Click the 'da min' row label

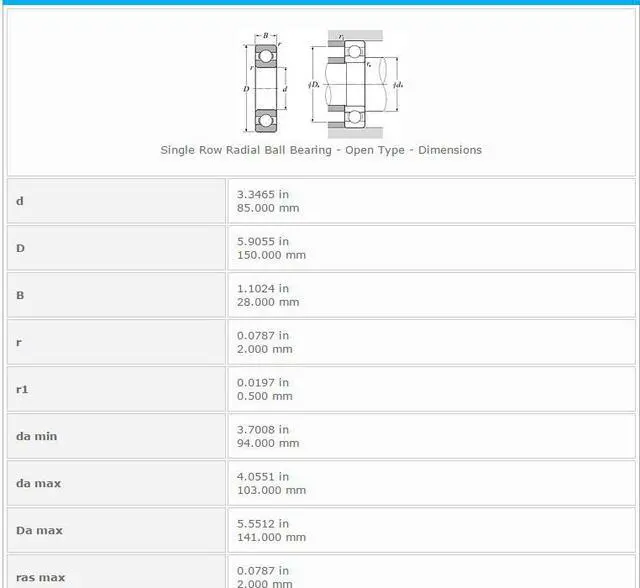(37, 436)
